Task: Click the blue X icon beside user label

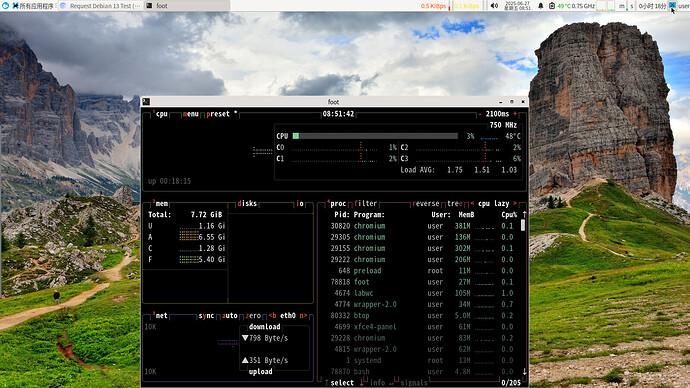Action: (672, 6)
